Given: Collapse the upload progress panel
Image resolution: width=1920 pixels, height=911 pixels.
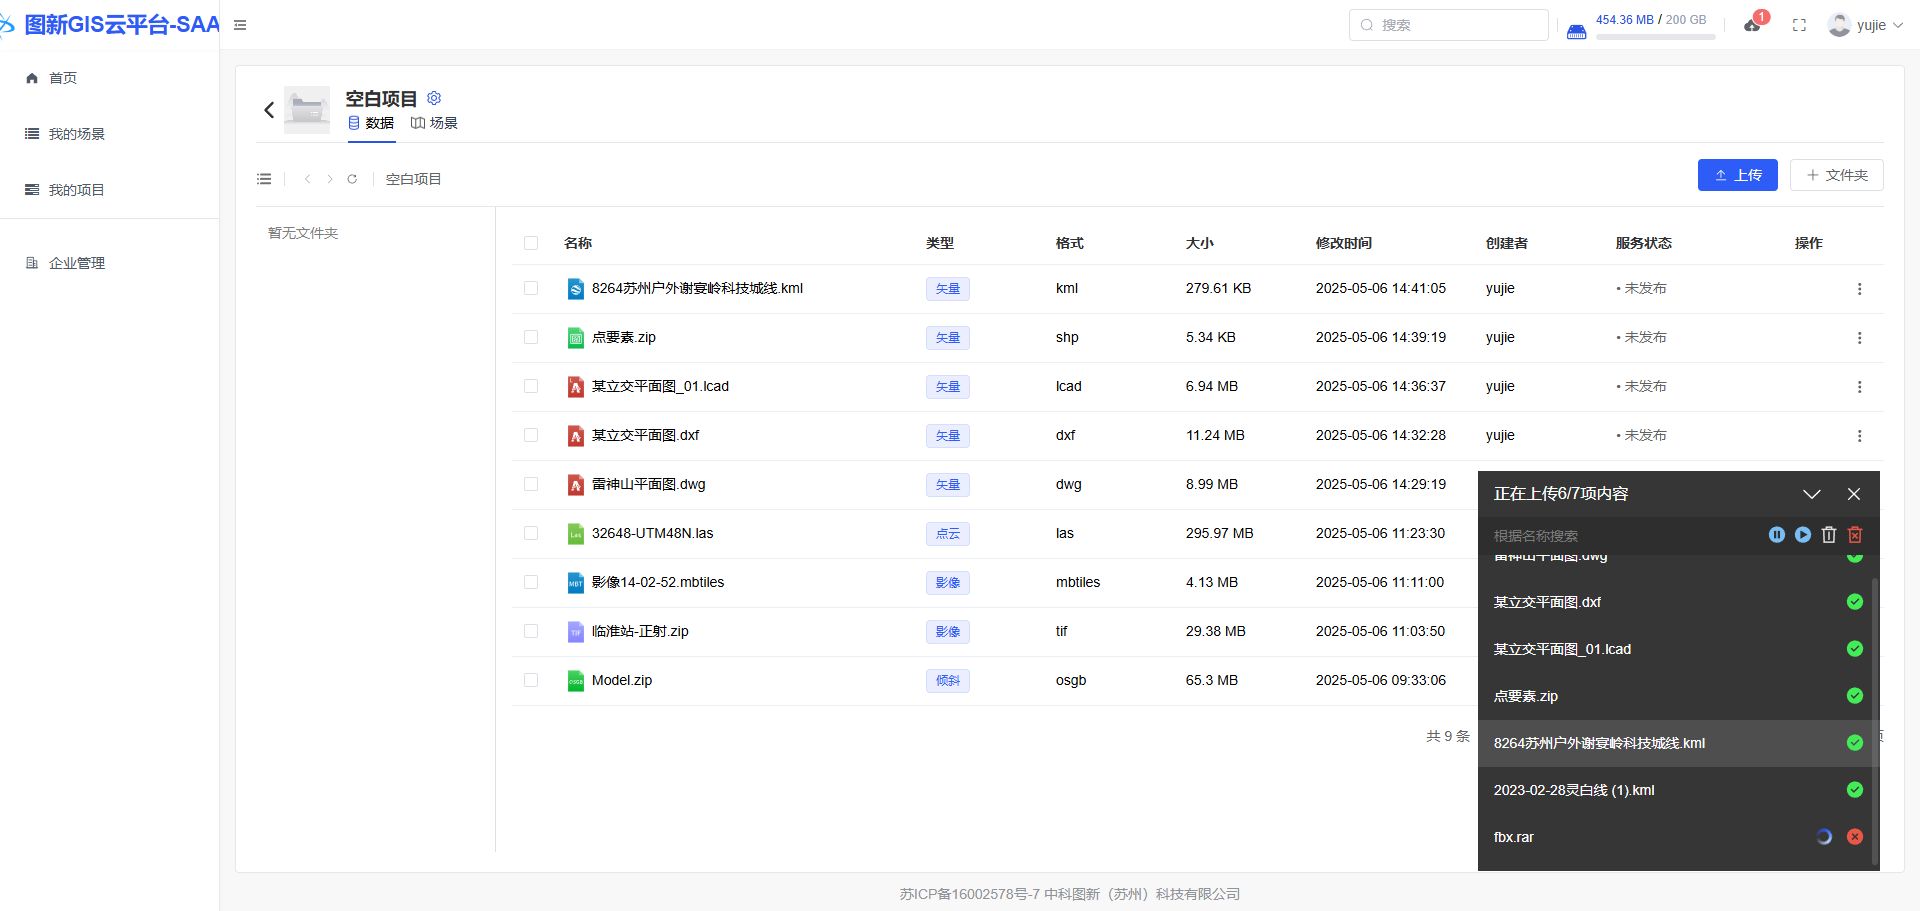Looking at the screenshot, I should coord(1811,494).
